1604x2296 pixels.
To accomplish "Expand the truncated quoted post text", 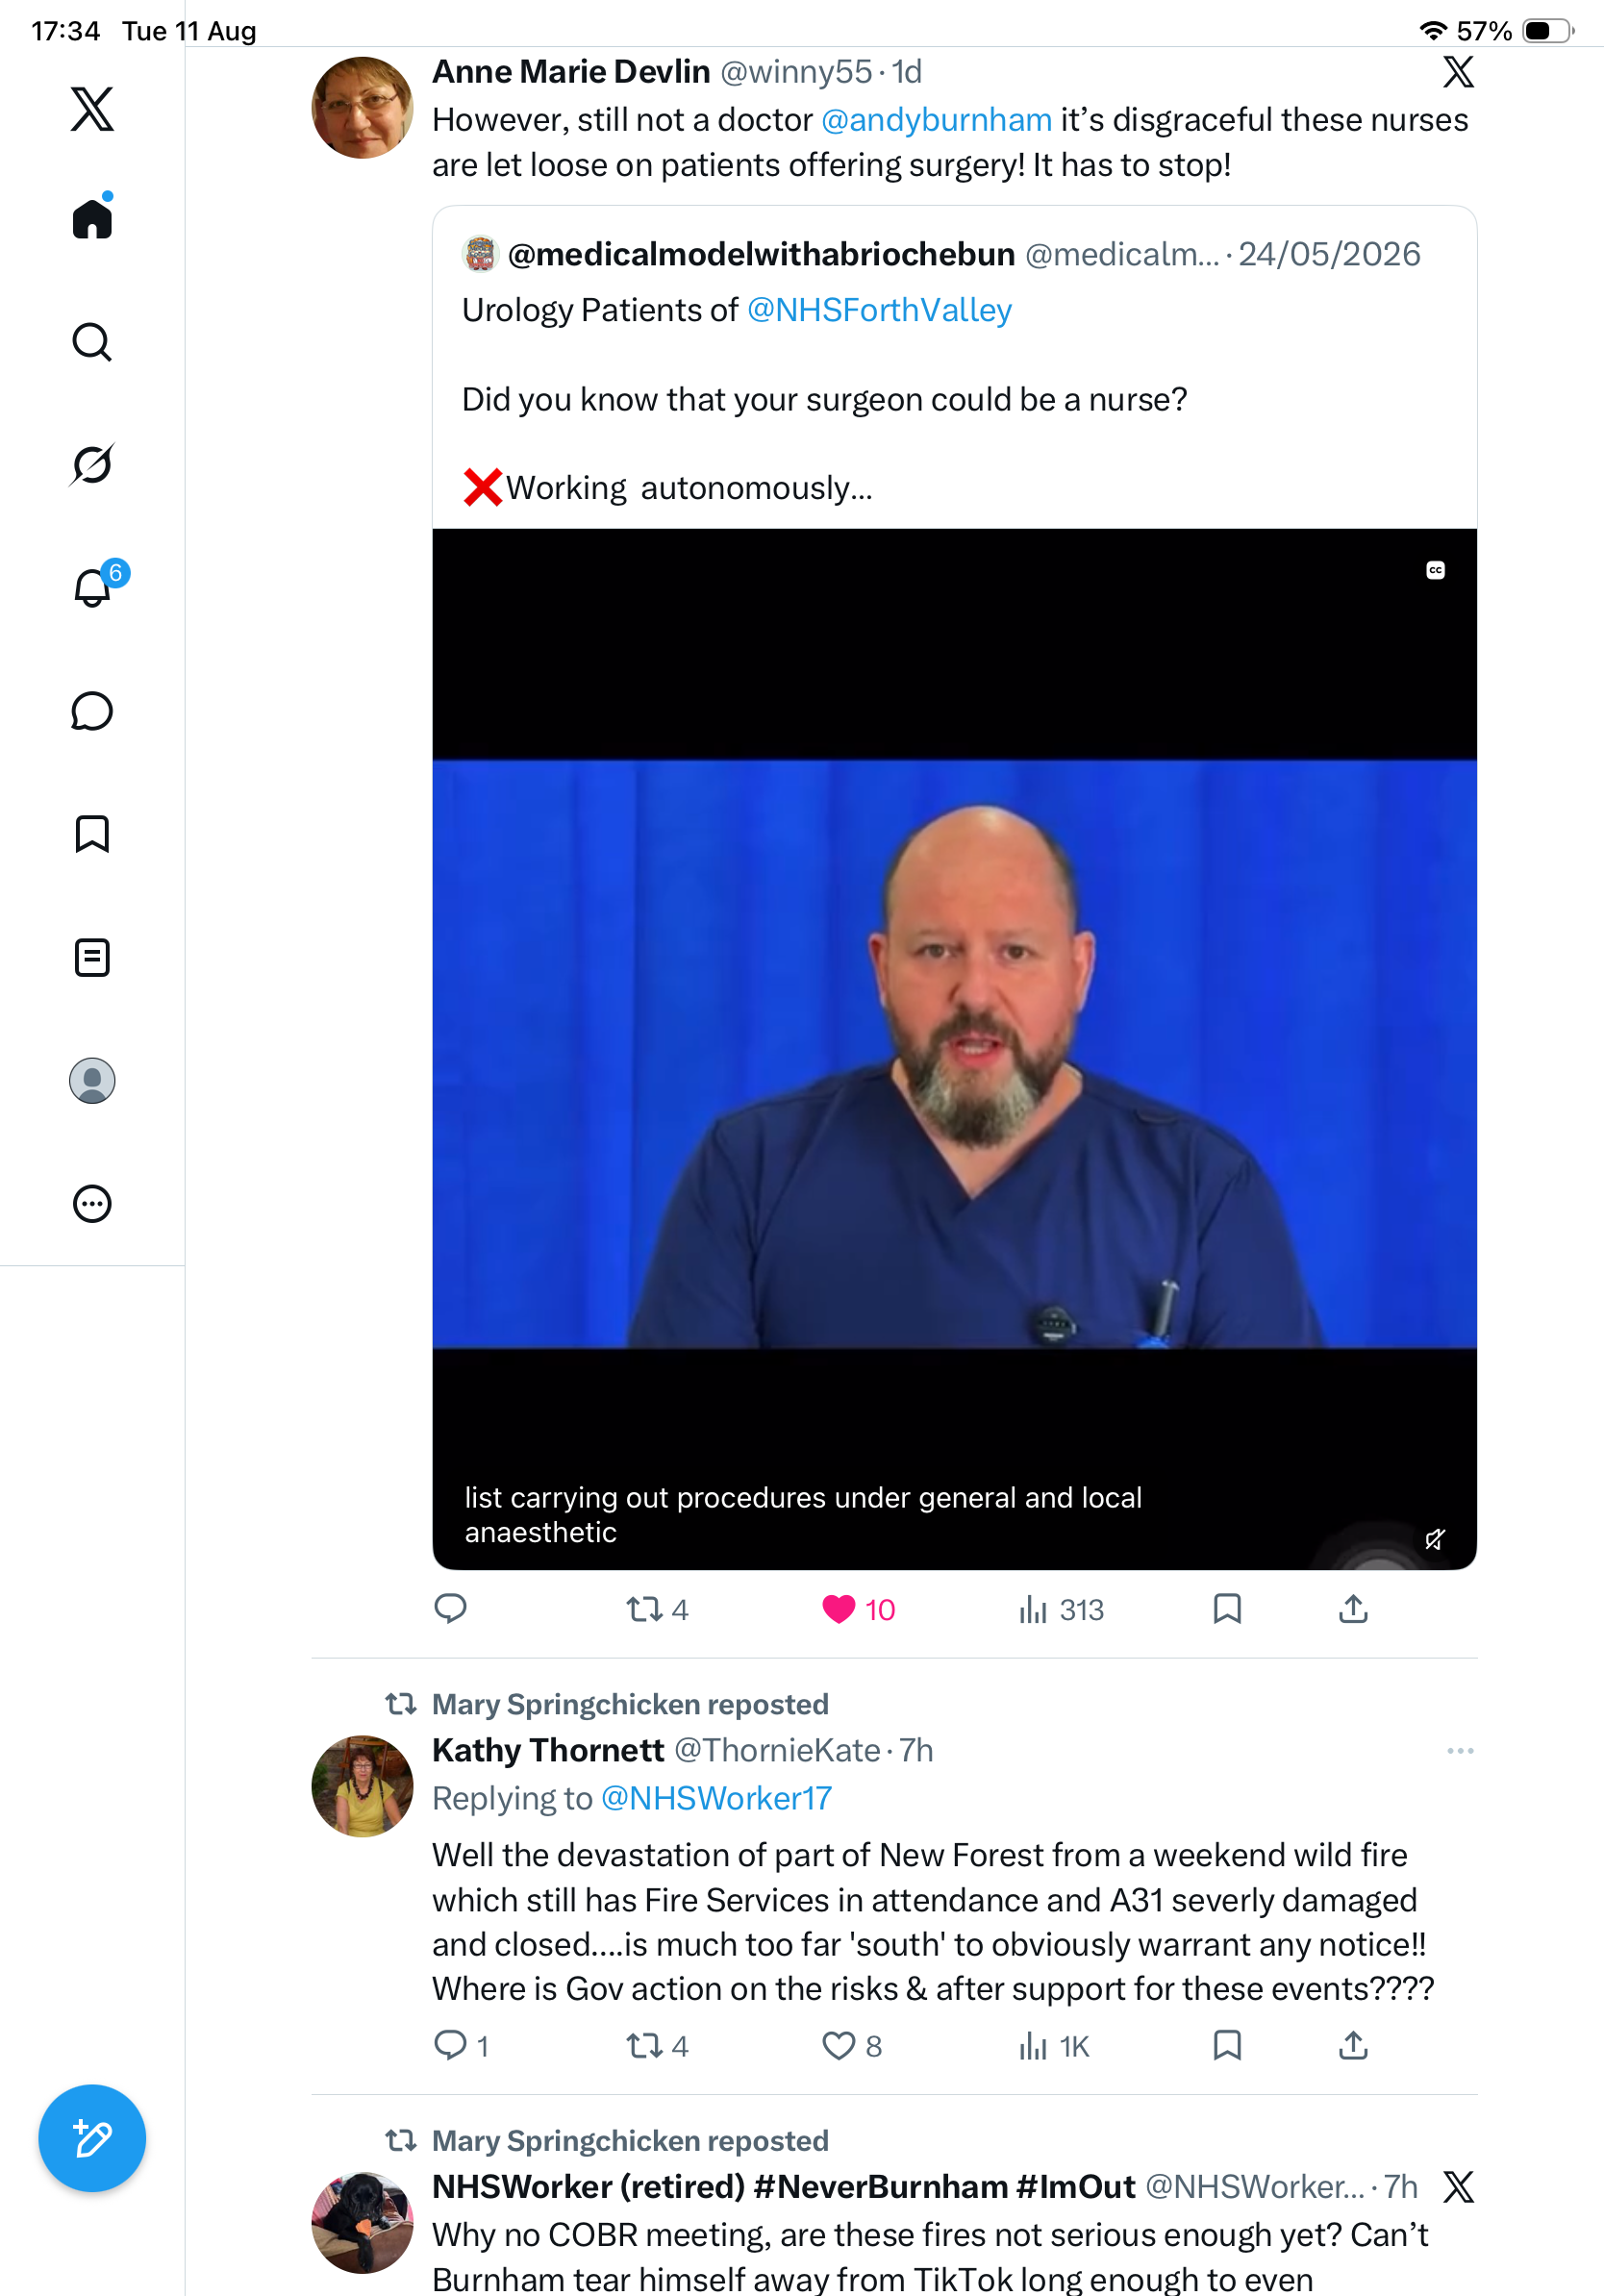I will click(x=689, y=488).
